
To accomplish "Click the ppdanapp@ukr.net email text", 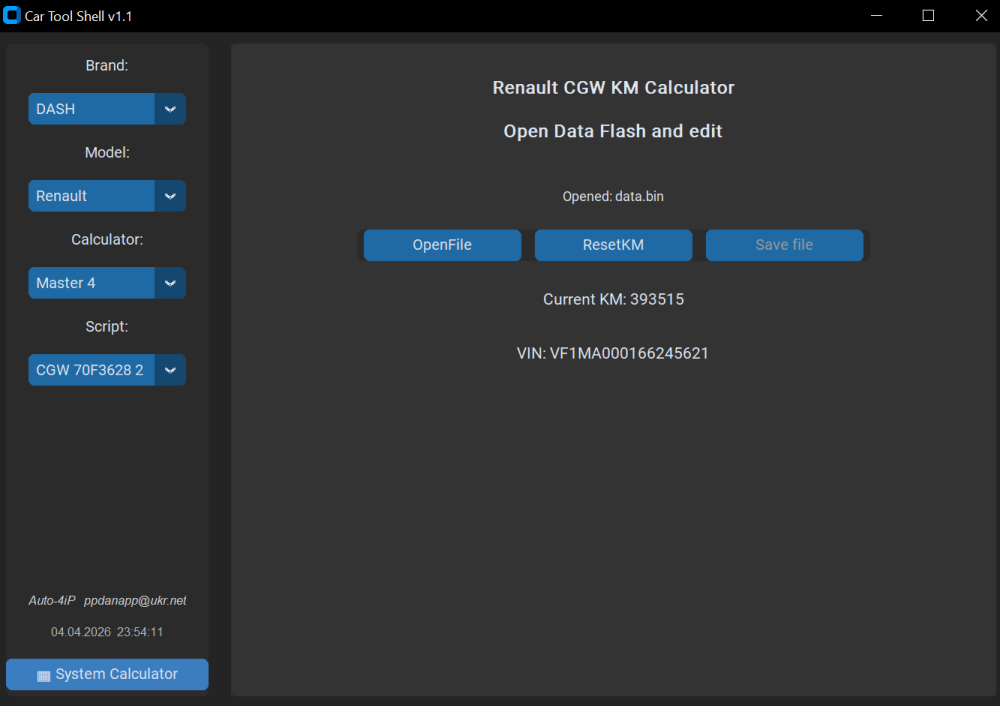I will click(135, 601).
